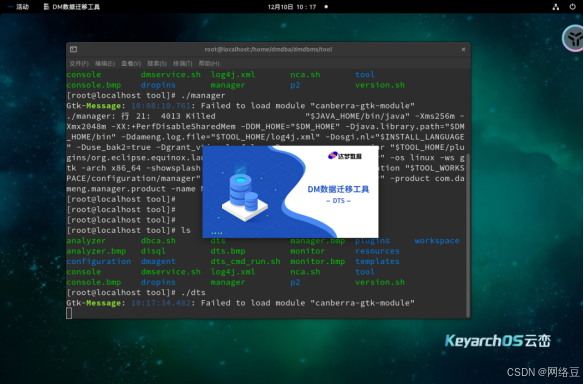Open the clock showing 12月10日 10:17
This screenshot has height=384, width=584.
[292, 7]
